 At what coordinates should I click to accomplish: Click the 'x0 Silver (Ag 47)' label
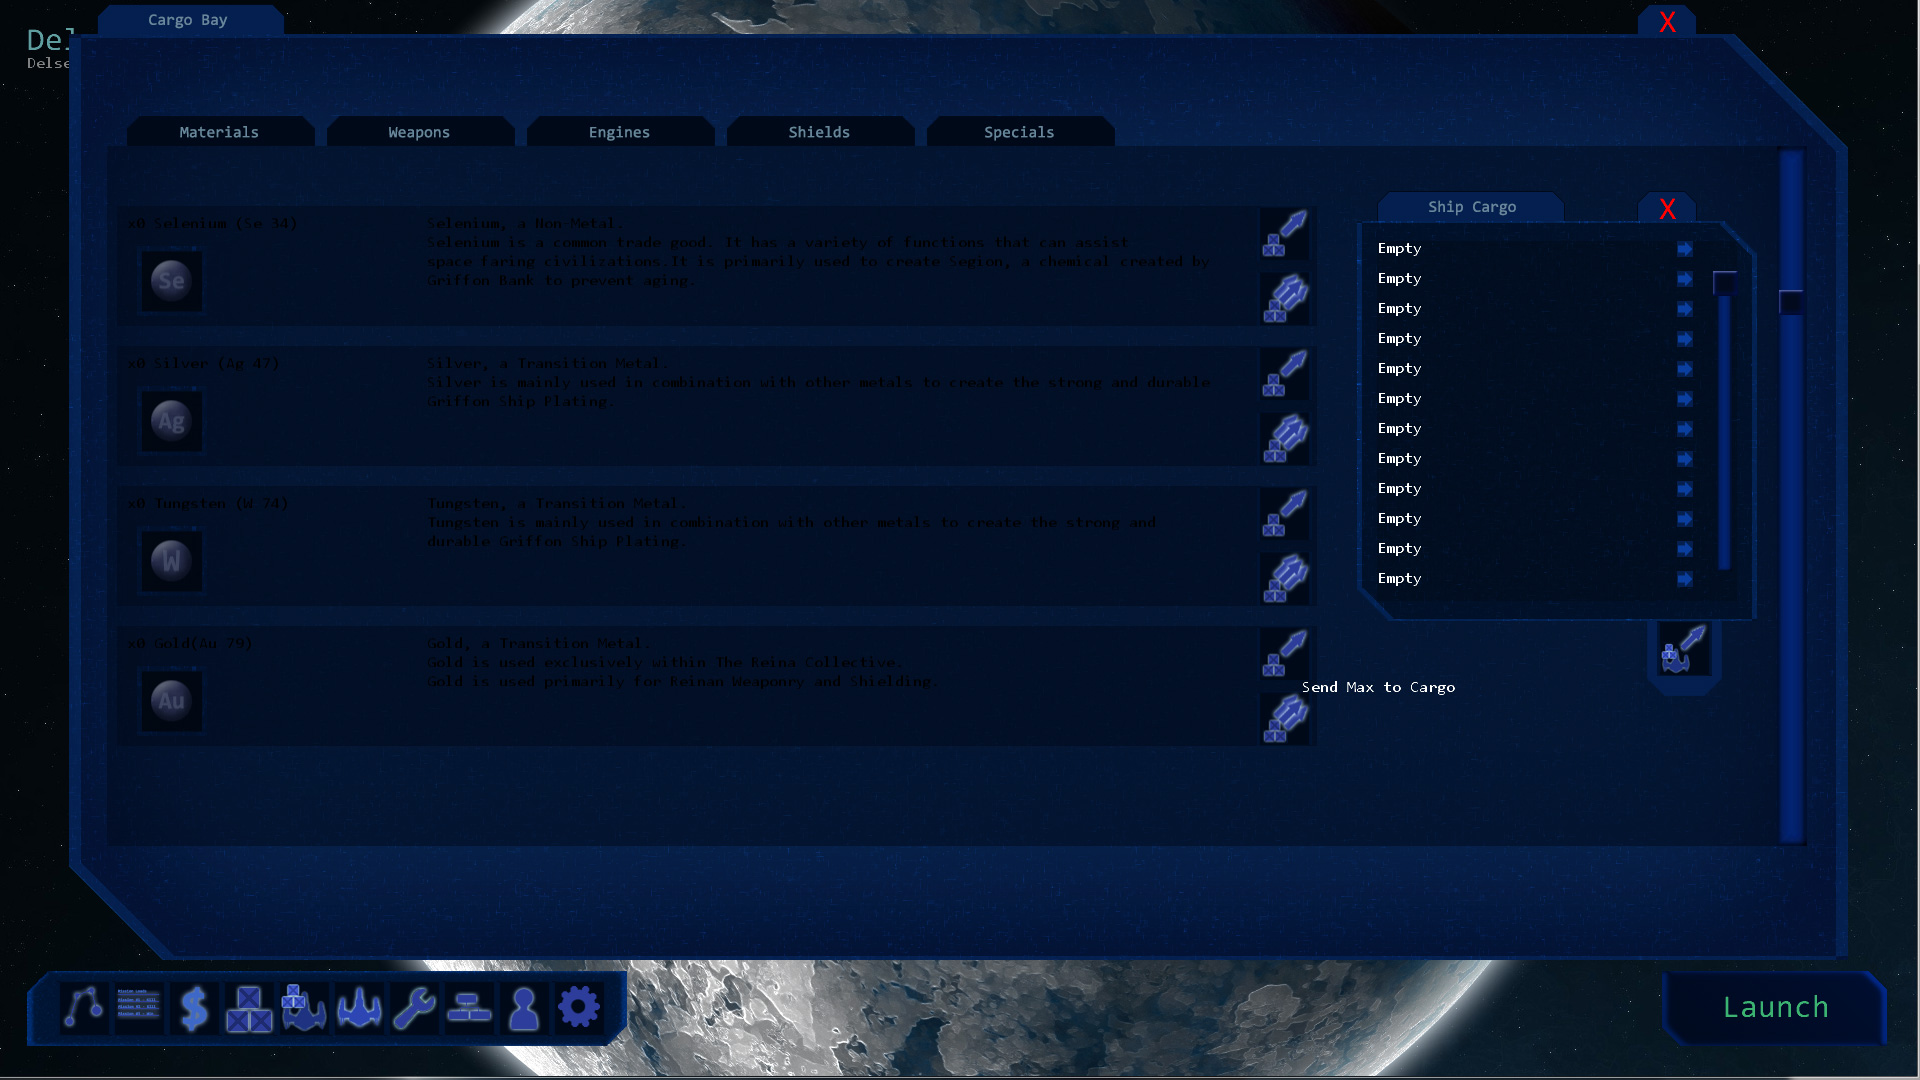[203, 363]
